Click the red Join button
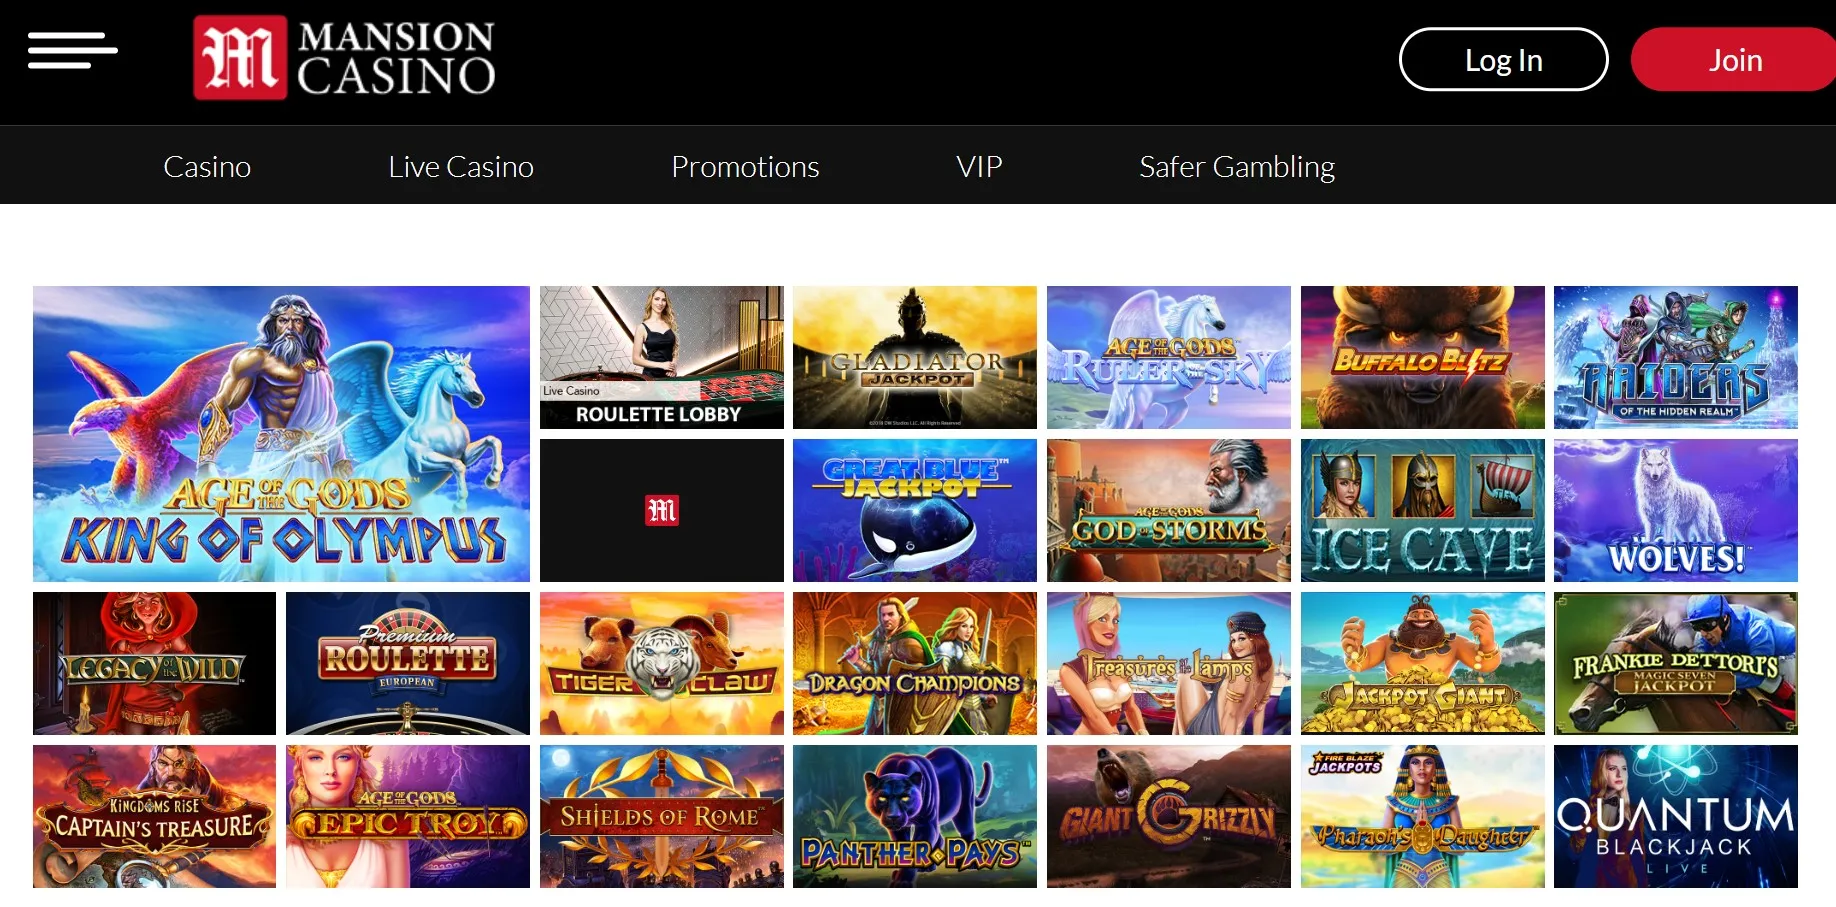The height and width of the screenshot is (907, 1836). pyautogui.click(x=1734, y=60)
